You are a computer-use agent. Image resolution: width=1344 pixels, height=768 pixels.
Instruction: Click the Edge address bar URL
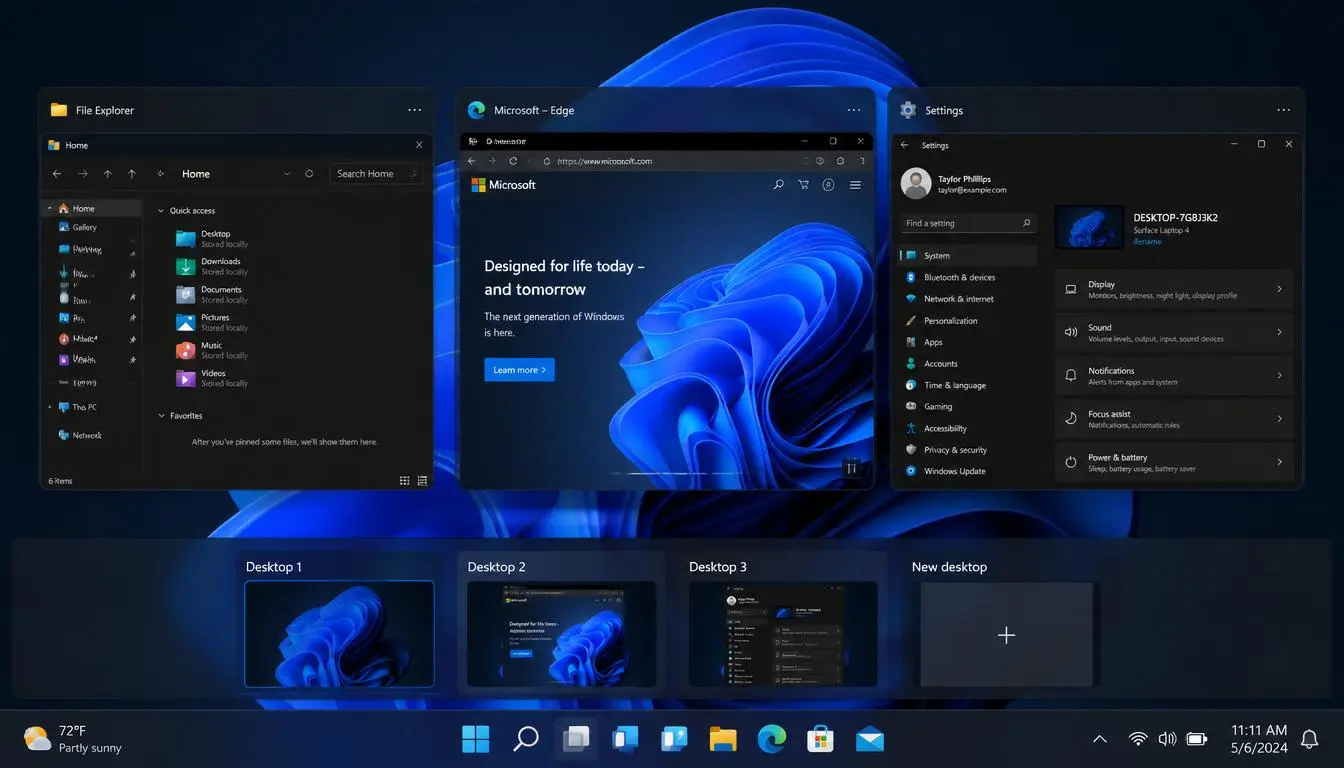(x=605, y=161)
